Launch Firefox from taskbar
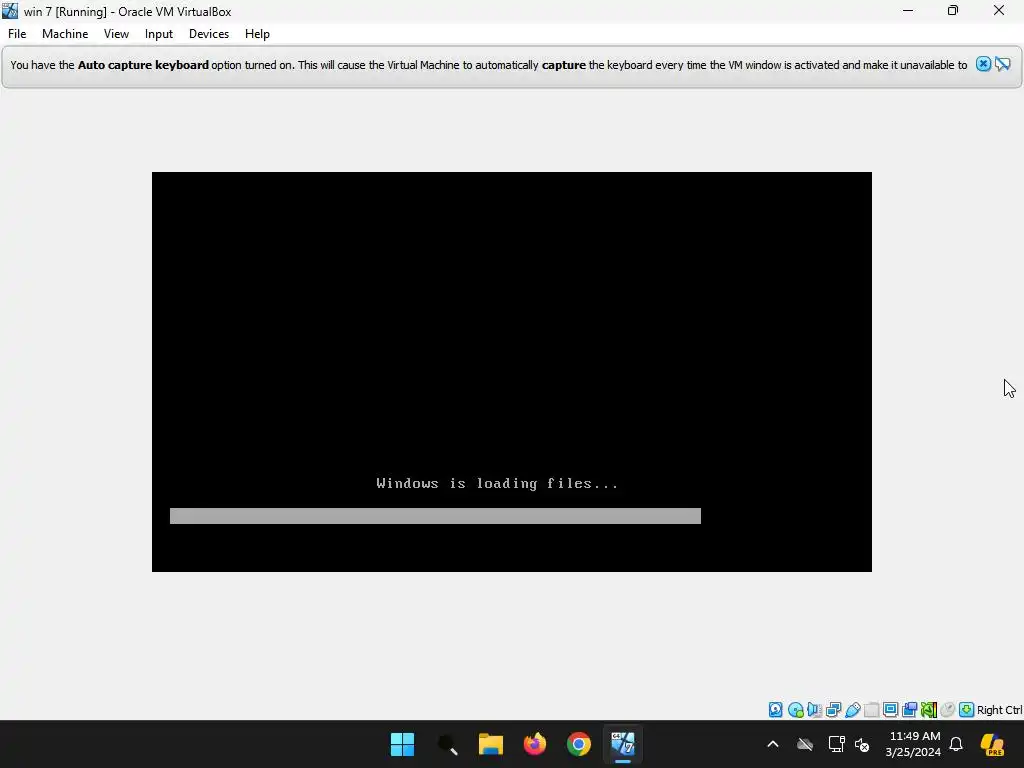Viewport: 1024px width, 768px height. 535,744
